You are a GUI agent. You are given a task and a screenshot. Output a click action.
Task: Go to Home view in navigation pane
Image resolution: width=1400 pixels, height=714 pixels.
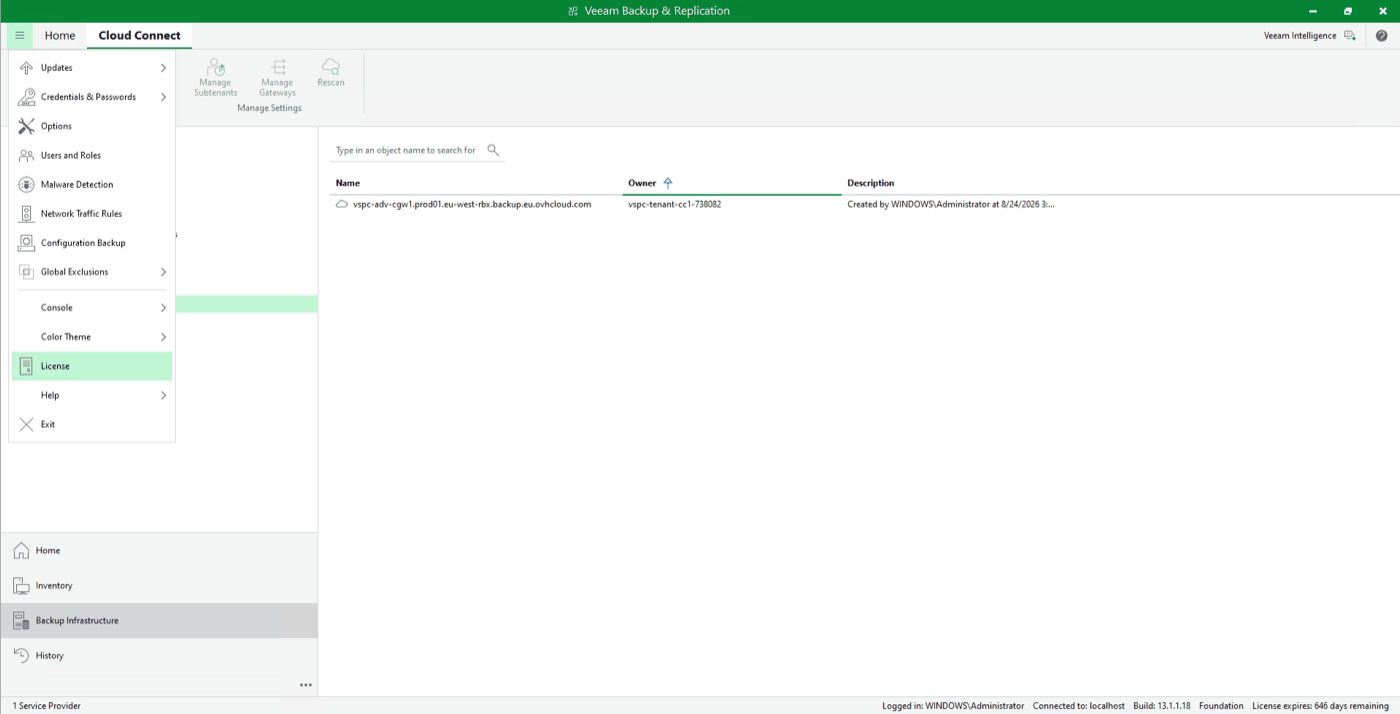[x=159, y=551]
